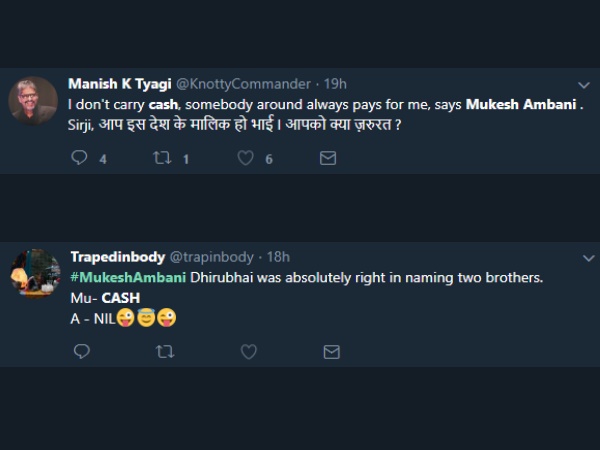
Task: Open Trapedinbody's display name link
Action: [112, 257]
